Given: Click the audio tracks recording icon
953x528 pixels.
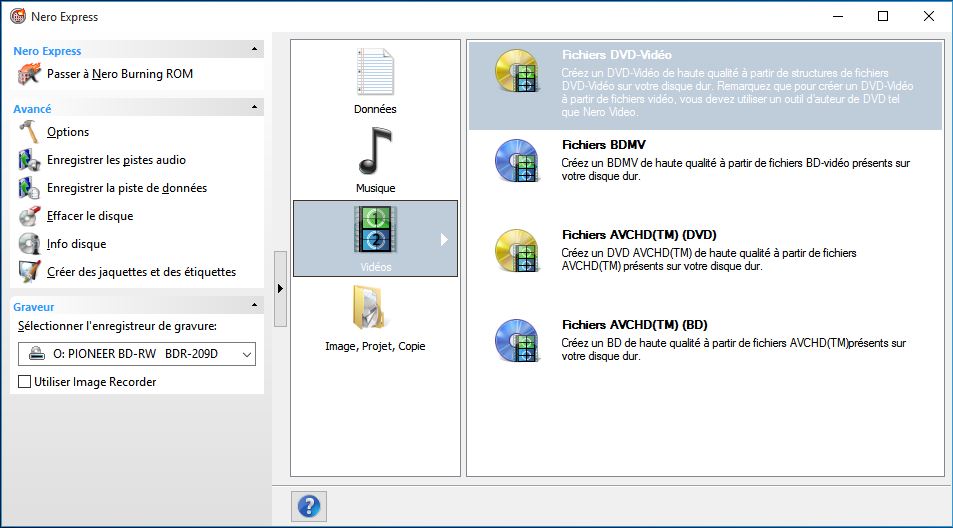Looking at the screenshot, I should coord(29,160).
